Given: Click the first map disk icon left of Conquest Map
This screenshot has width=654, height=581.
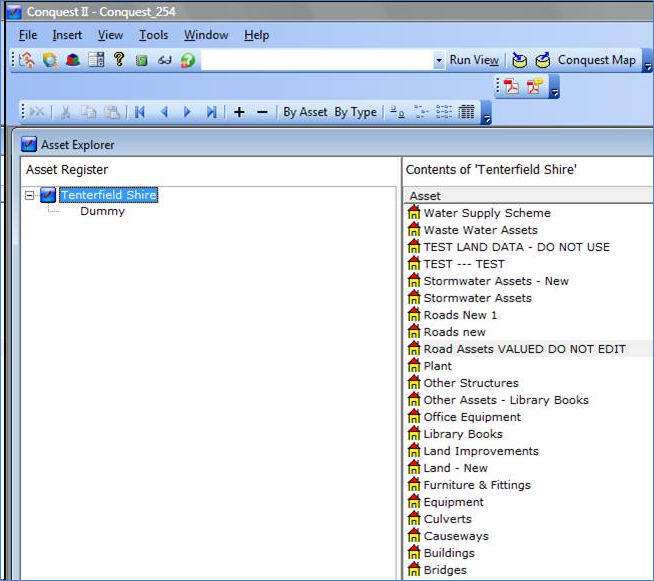Looking at the screenshot, I should tap(519, 60).
